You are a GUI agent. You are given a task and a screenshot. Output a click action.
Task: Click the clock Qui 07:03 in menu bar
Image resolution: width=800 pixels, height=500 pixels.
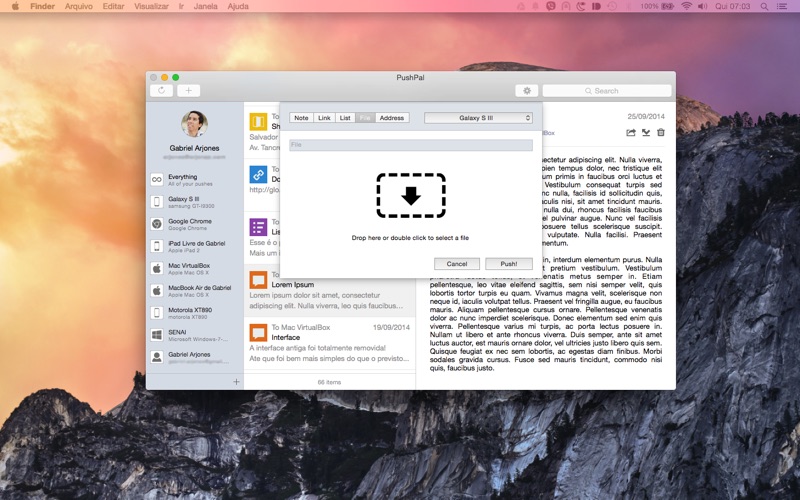click(x=732, y=6)
